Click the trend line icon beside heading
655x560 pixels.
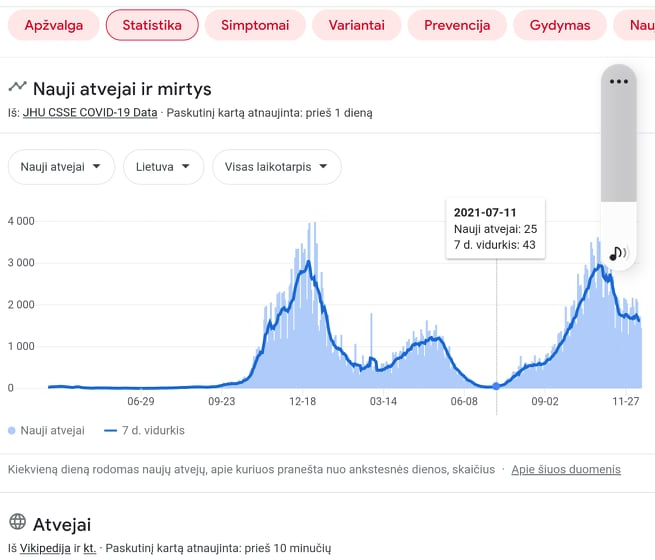(18, 86)
